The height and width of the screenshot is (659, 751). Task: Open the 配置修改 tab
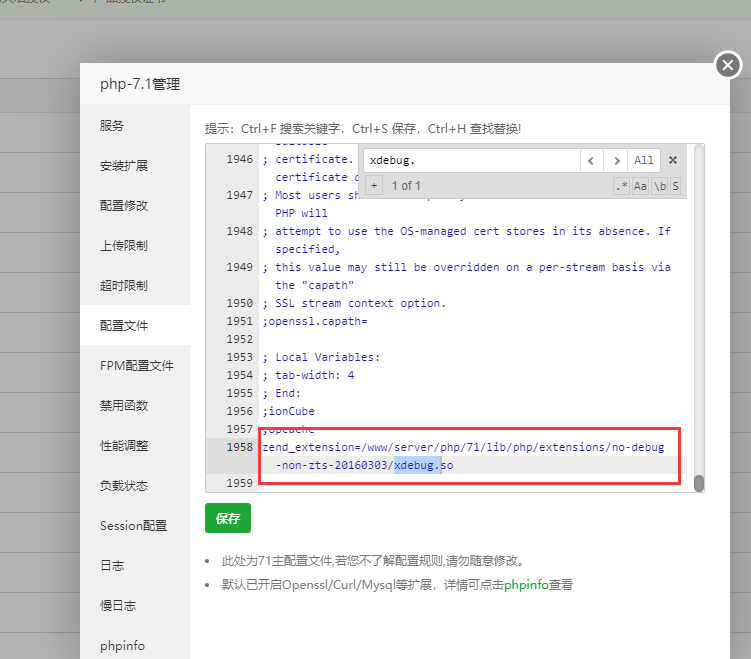pyautogui.click(x=135, y=205)
